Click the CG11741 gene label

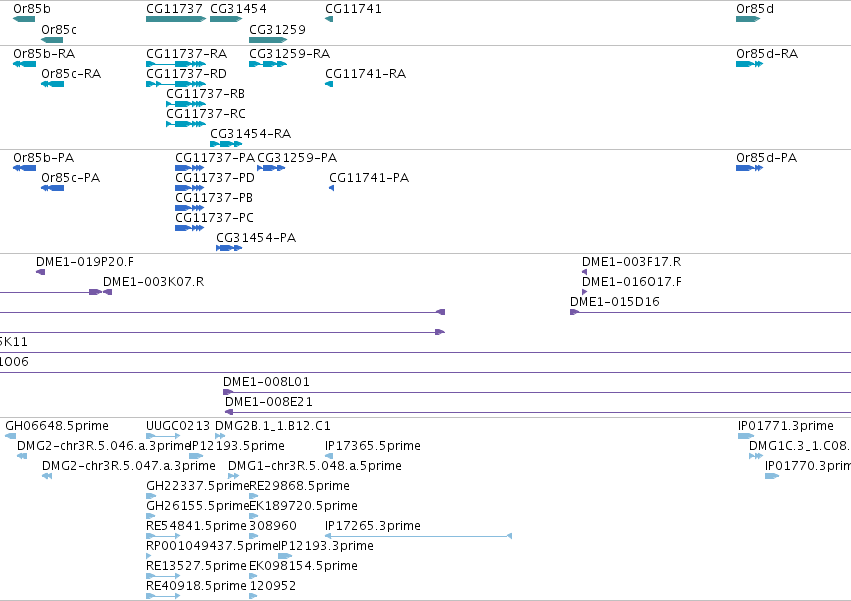coord(353,9)
